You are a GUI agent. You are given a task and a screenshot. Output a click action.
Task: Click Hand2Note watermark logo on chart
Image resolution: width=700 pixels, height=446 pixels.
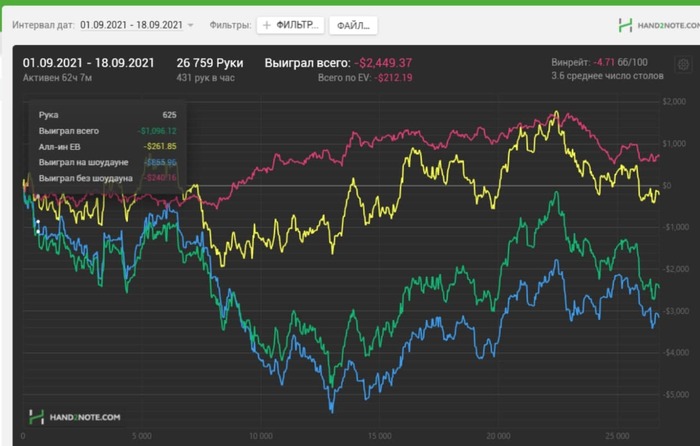[75, 417]
